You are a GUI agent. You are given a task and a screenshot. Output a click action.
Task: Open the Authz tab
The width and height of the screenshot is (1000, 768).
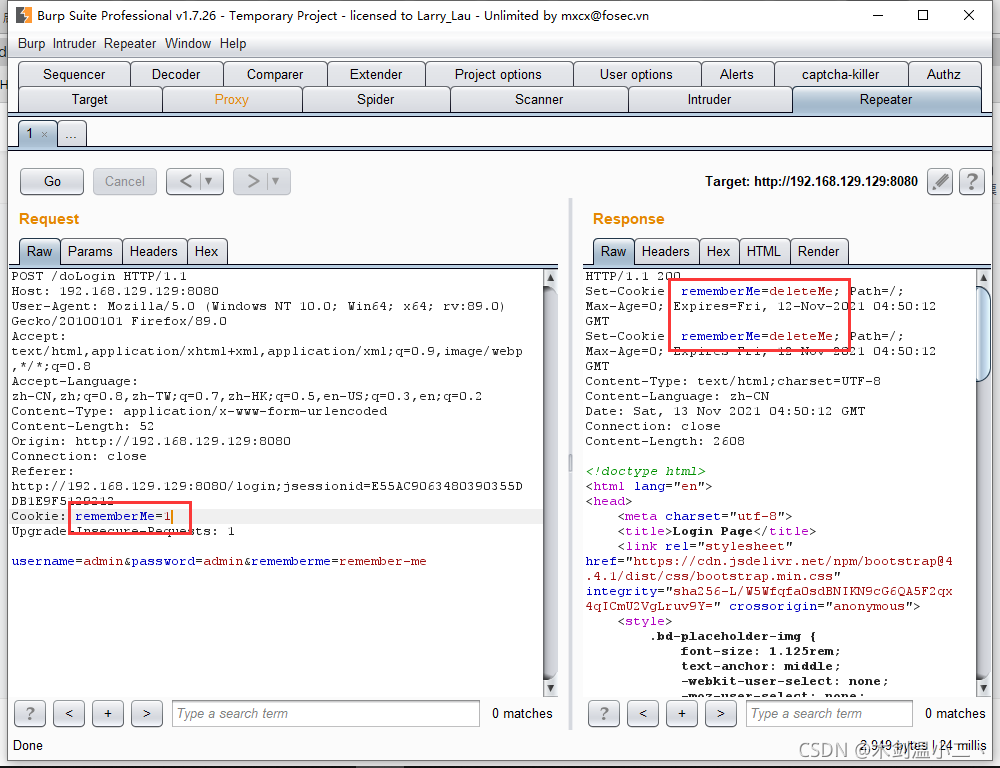944,75
